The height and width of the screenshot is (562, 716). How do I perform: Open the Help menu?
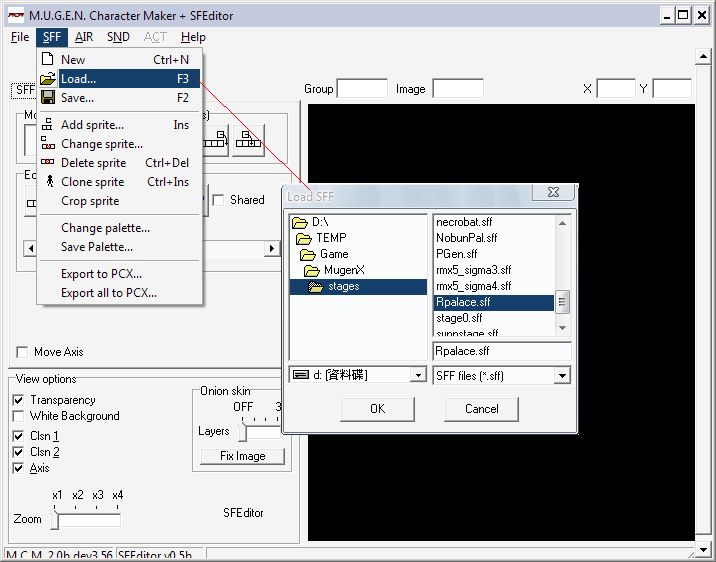193,37
